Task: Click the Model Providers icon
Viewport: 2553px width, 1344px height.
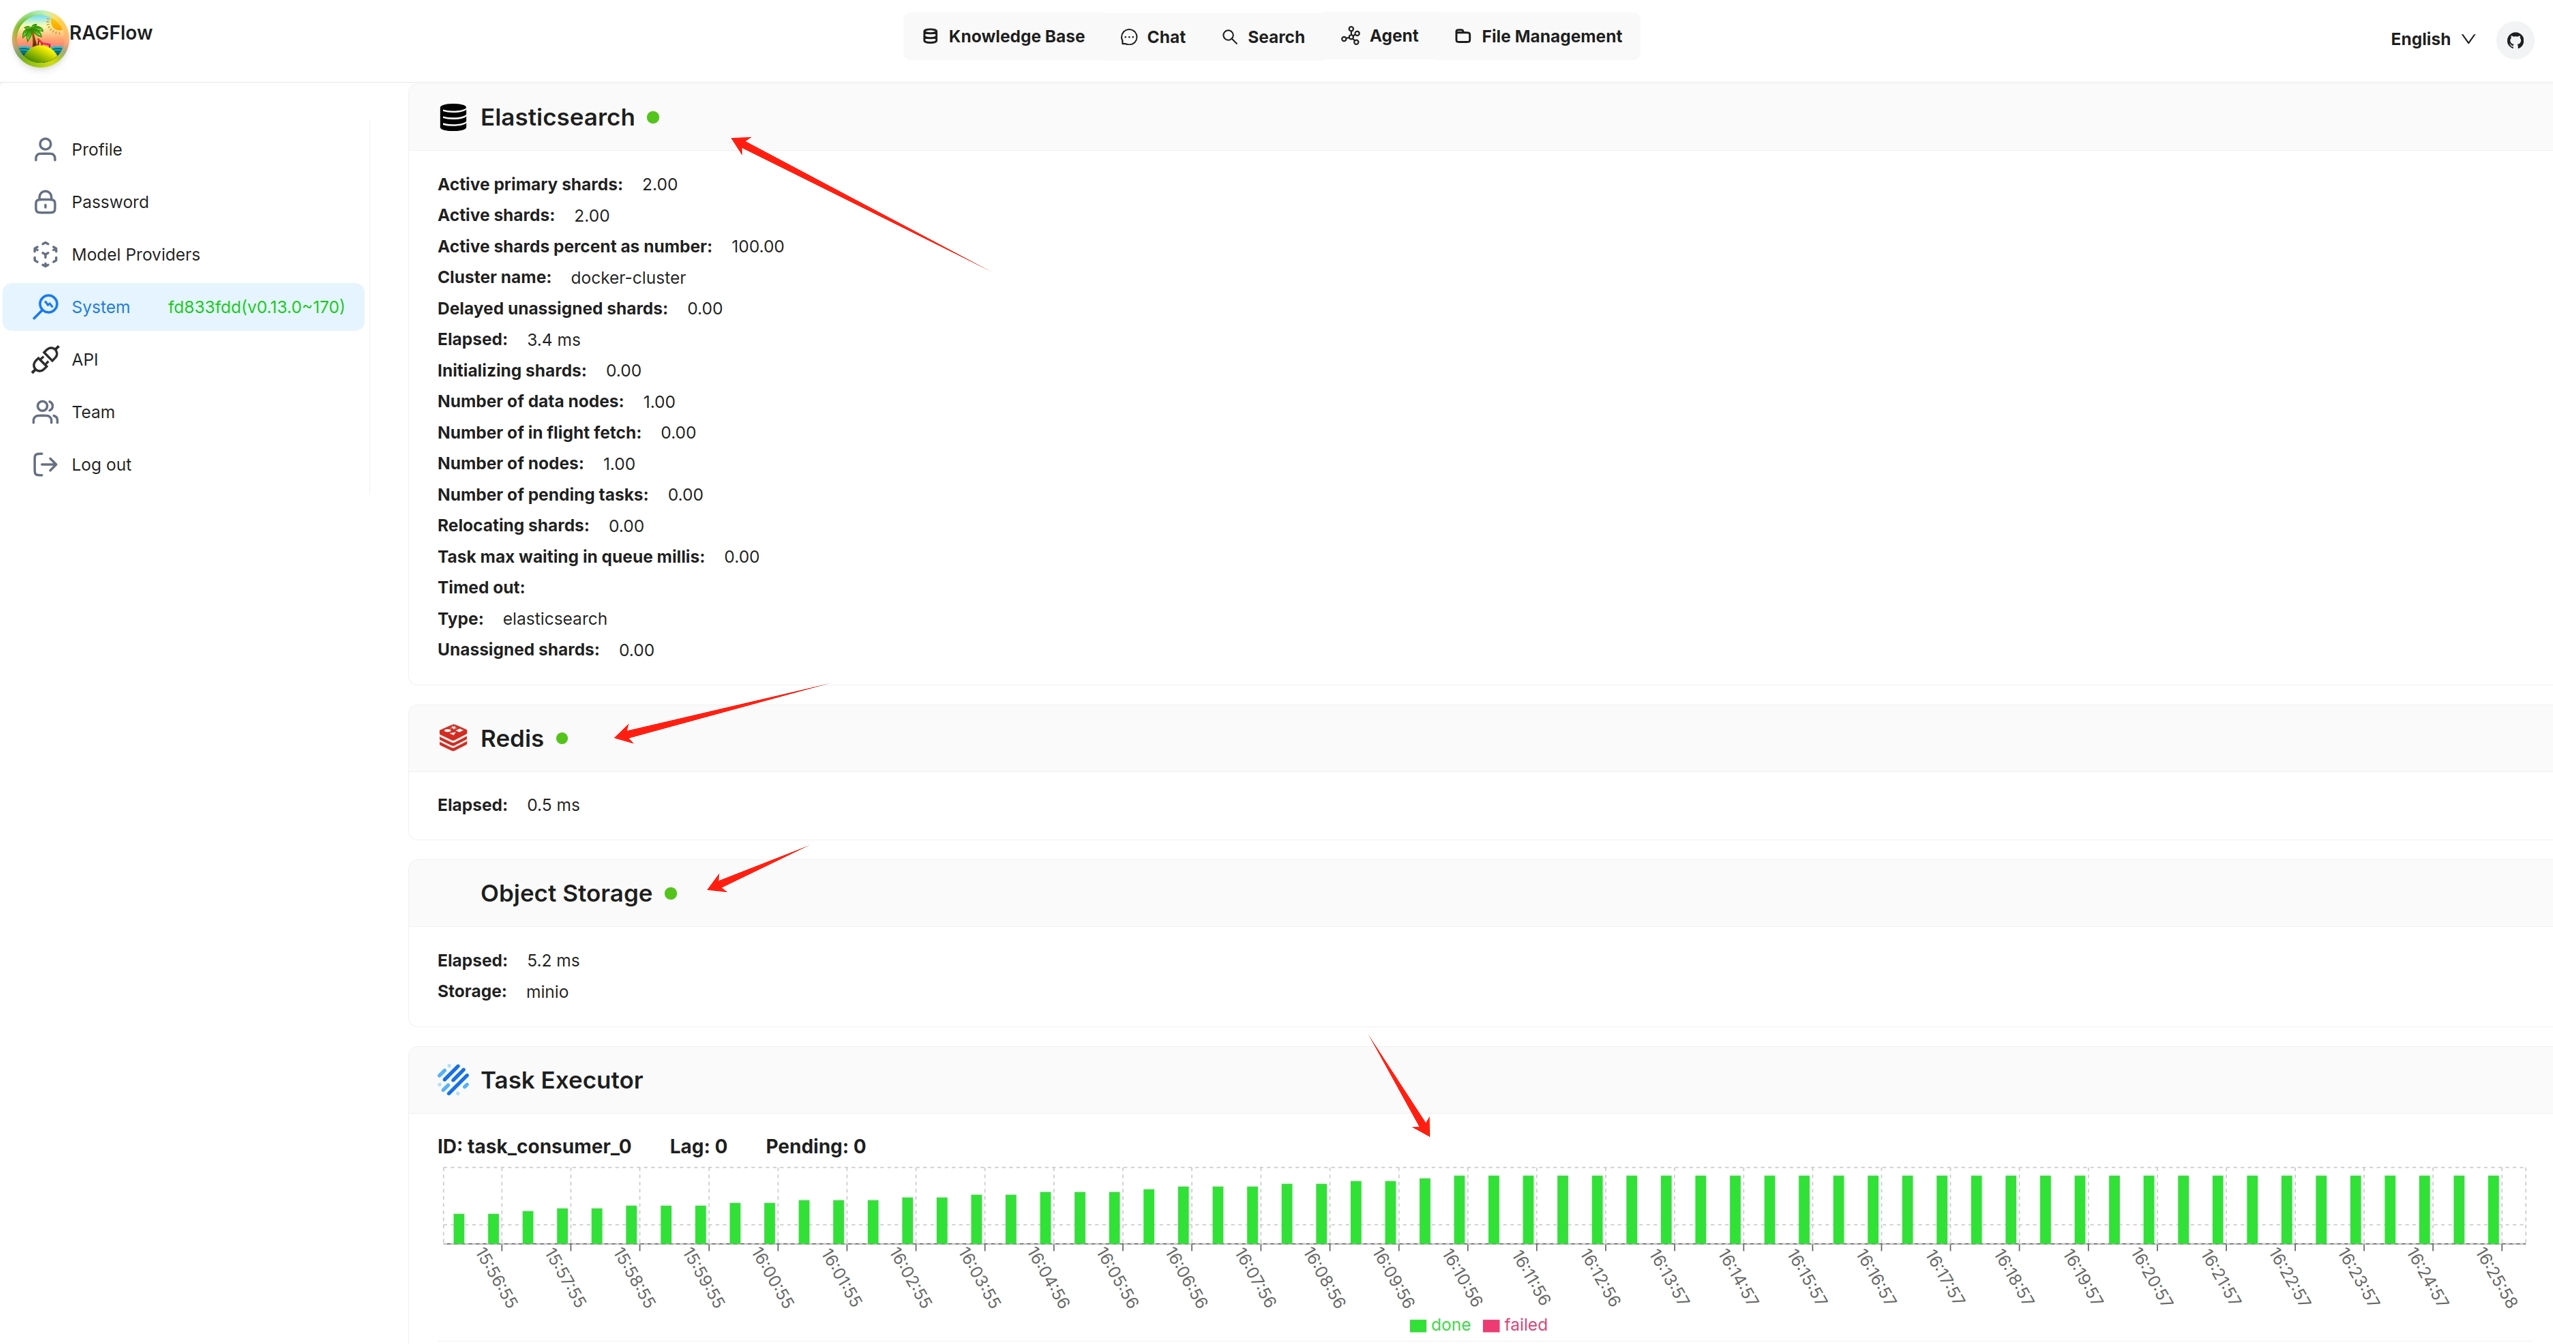Action: [x=45, y=254]
